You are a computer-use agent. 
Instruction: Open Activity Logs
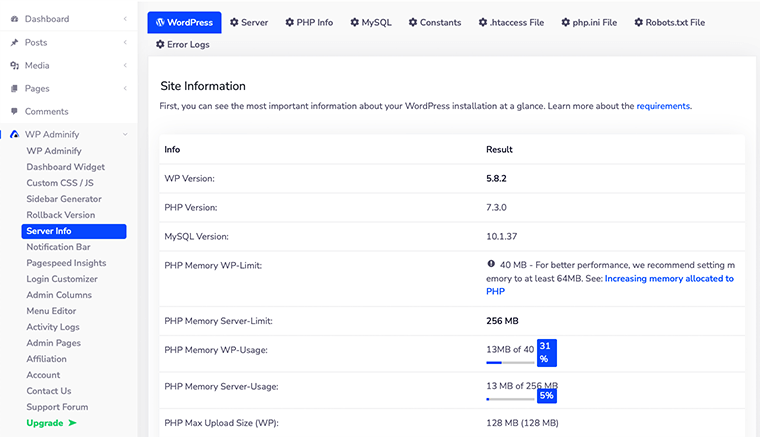pos(53,327)
